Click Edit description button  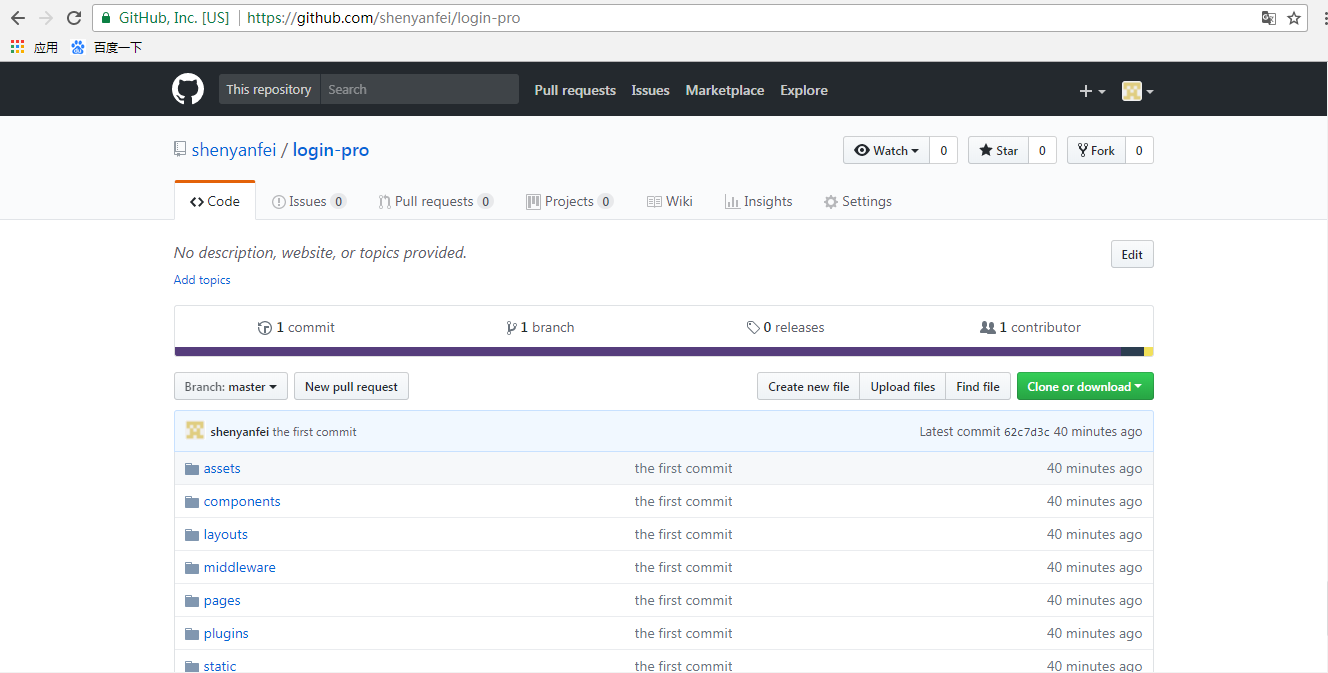coord(1132,254)
